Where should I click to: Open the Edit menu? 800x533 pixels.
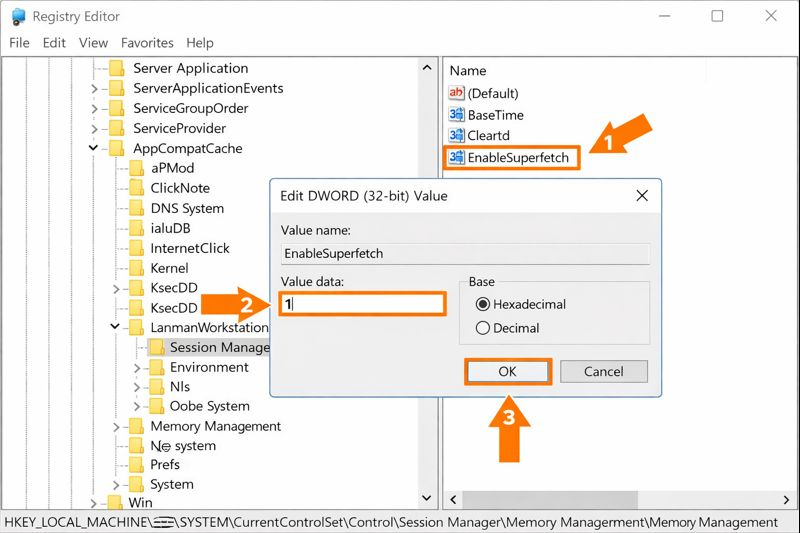pyautogui.click(x=54, y=43)
